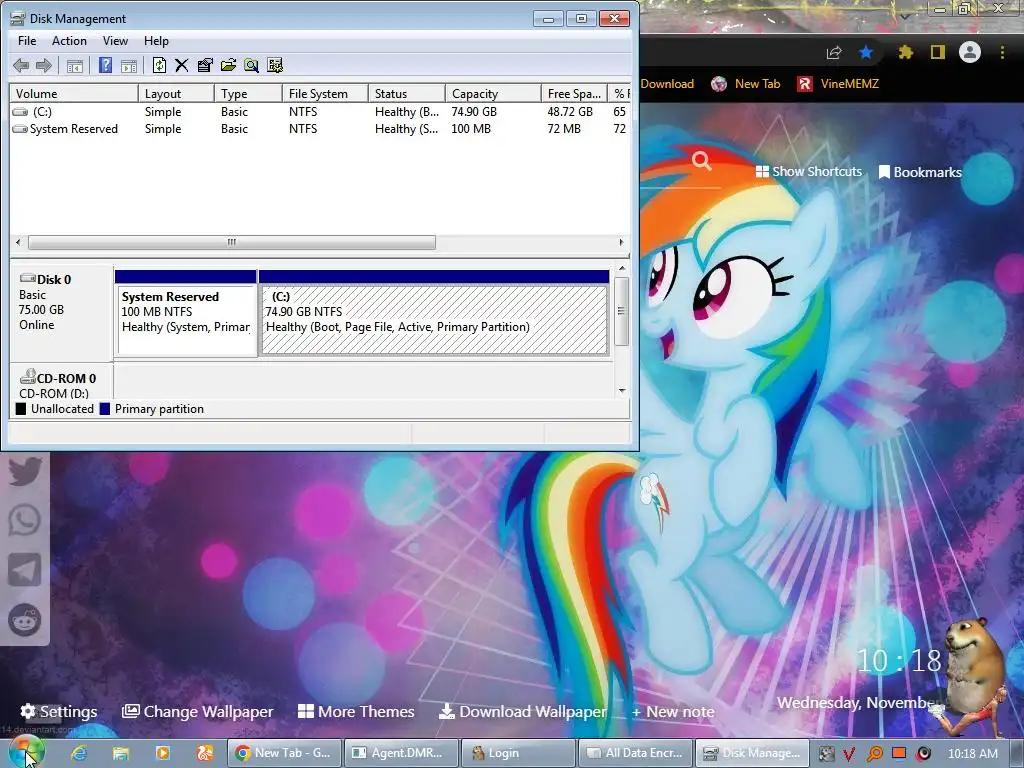This screenshot has height=768, width=1024.
Task: Click the Forward arrow in the Disk Management toolbar
Action: tap(44, 65)
